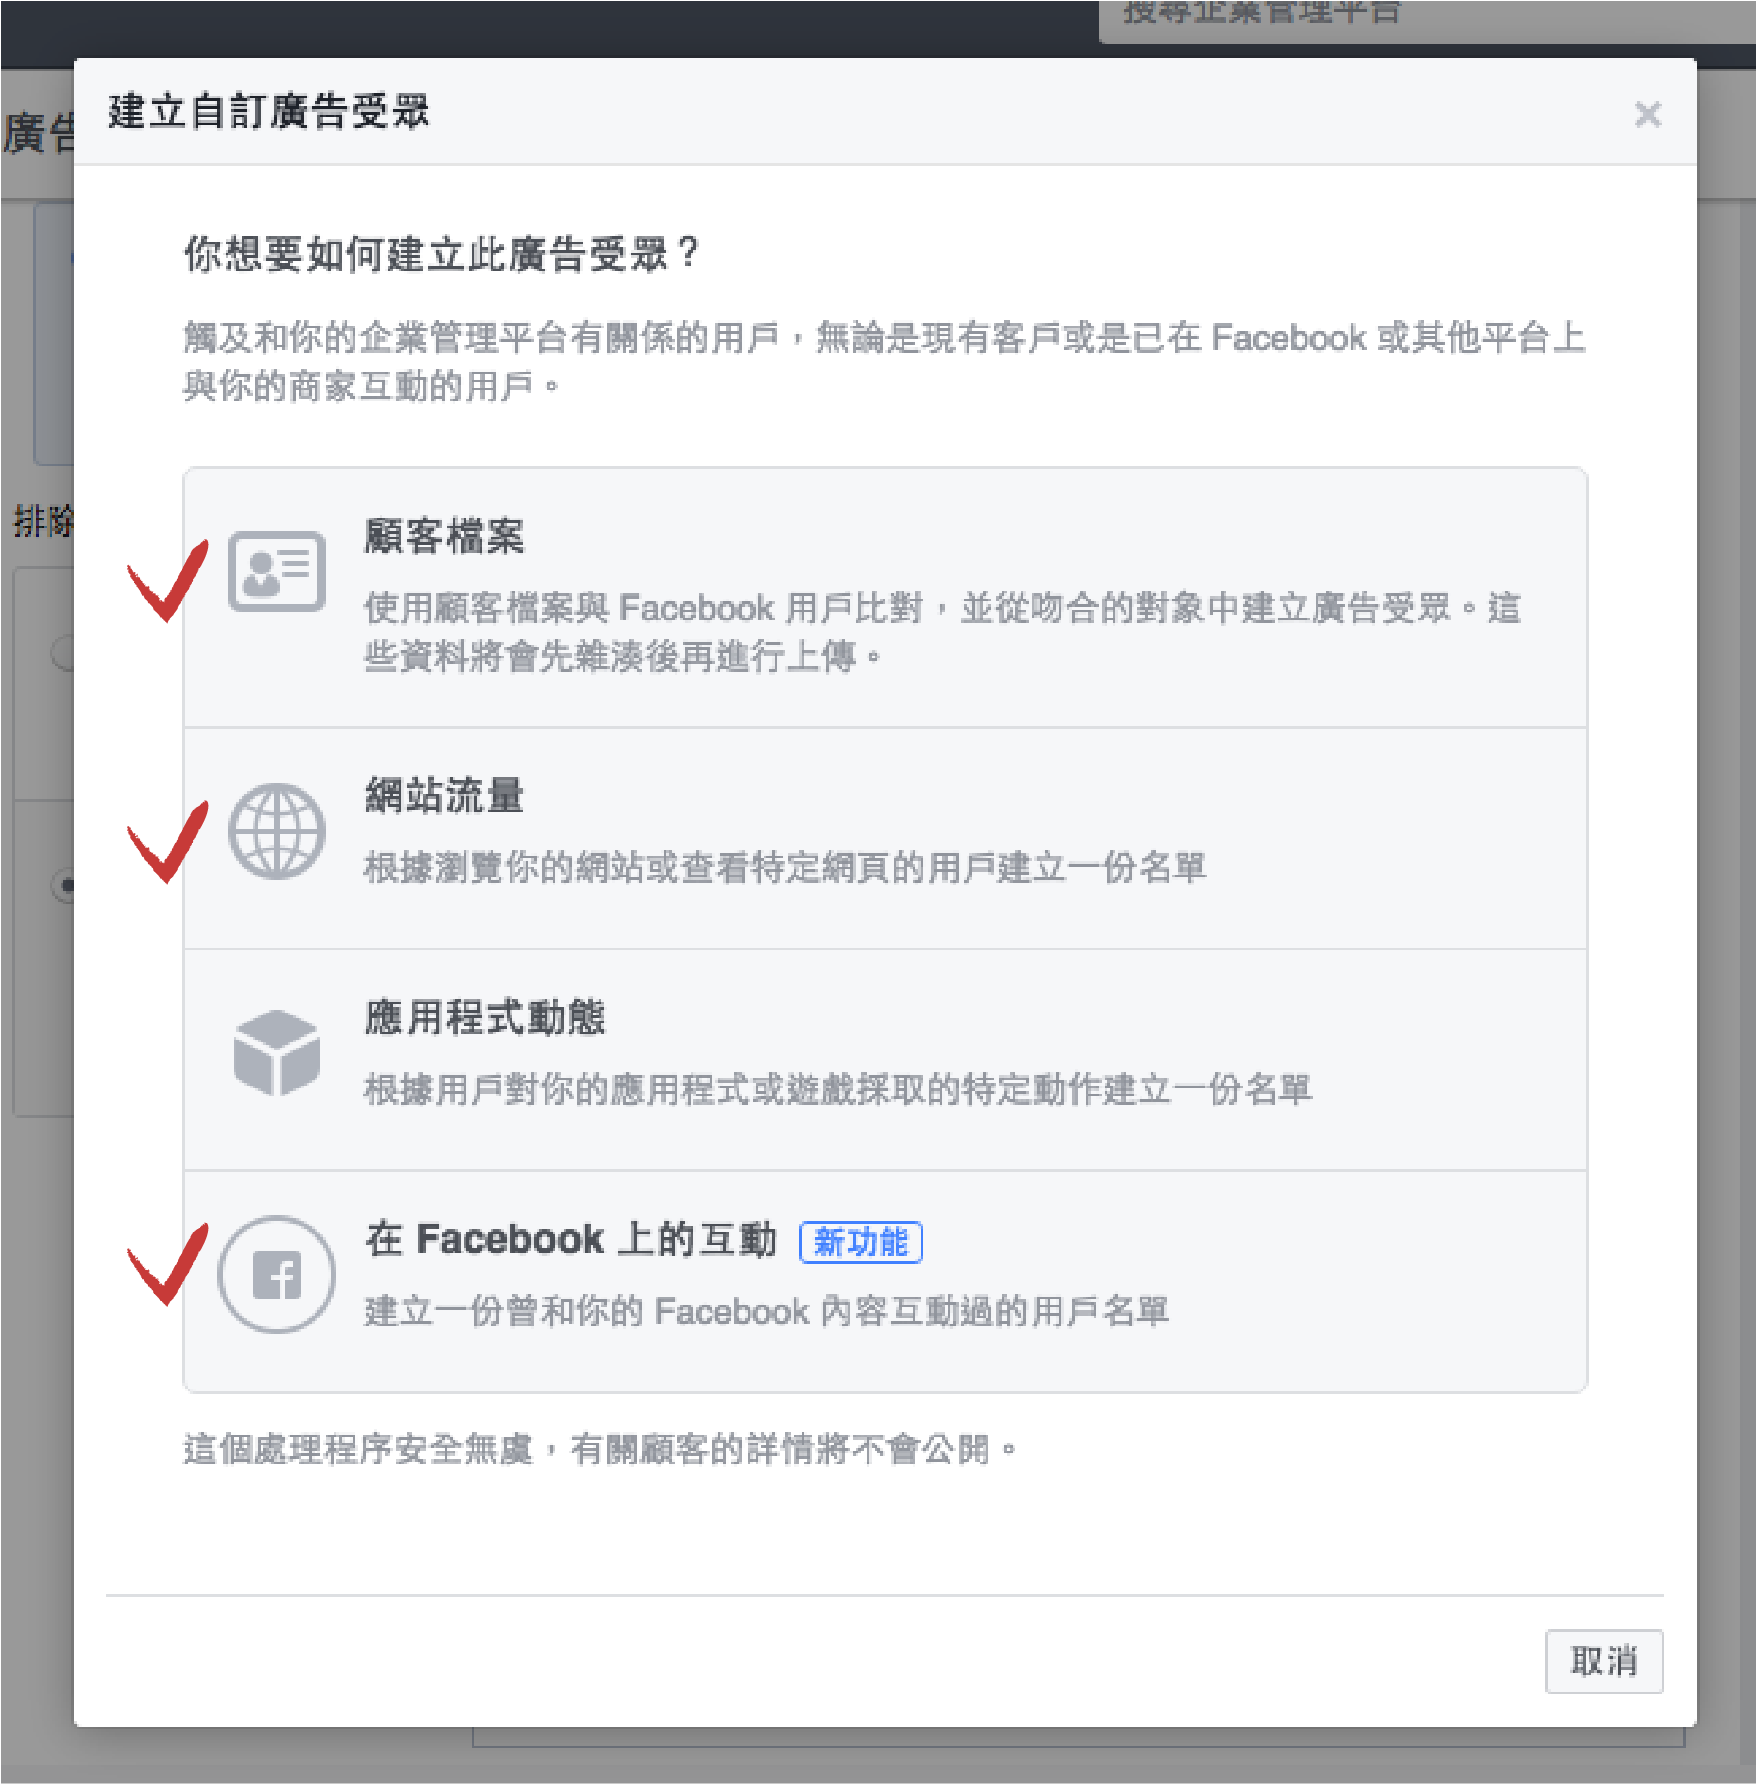Dismiss the dialog with the X
The height and width of the screenshot is (1784, 1757).
pyautogui.click(x=1647, y=115)
